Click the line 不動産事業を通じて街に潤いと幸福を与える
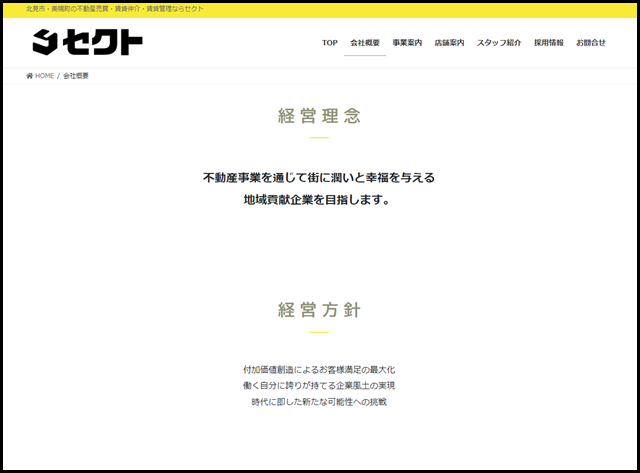 319,178
